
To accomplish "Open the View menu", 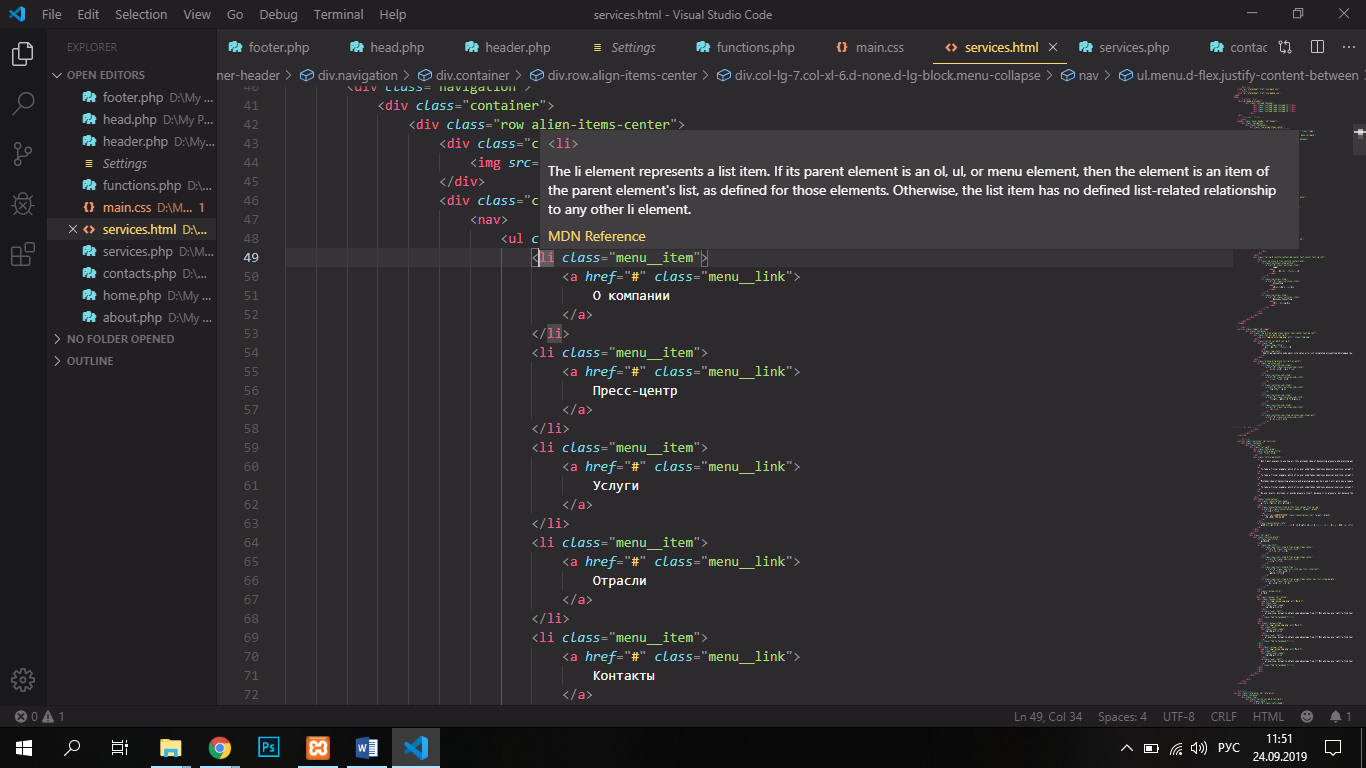I will pyautogui.click(x=197, y=14).
